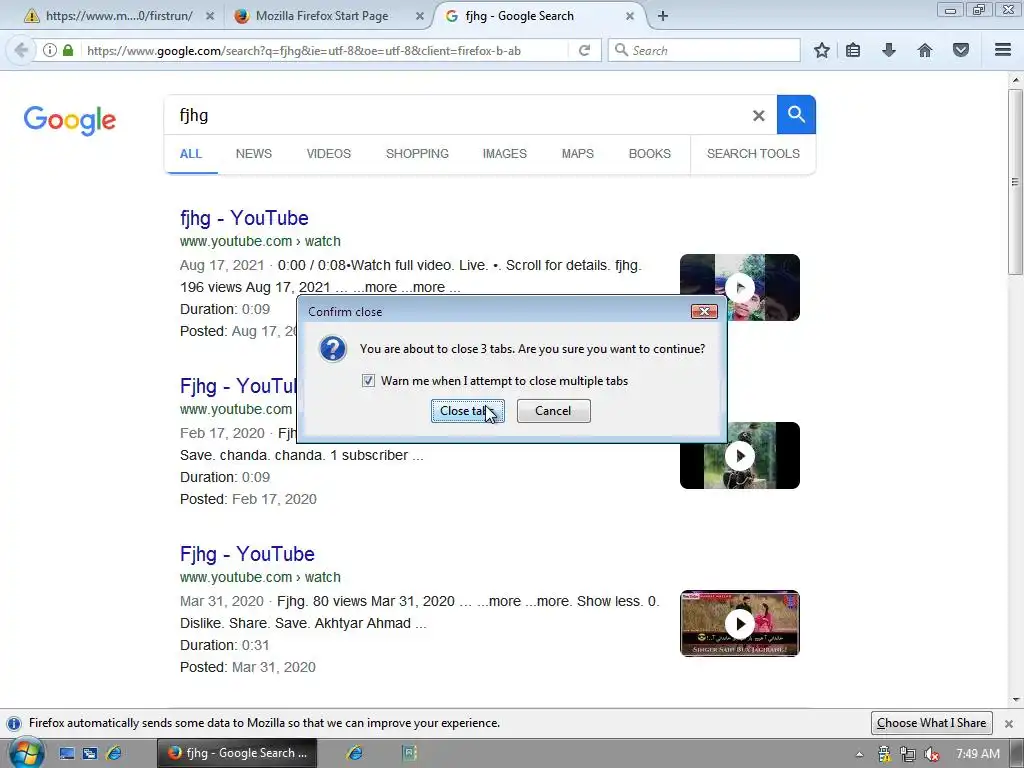Bookmark this page with the star icon
The height and width of the screenshot is (768, 1024).
(x=822, y=50)
